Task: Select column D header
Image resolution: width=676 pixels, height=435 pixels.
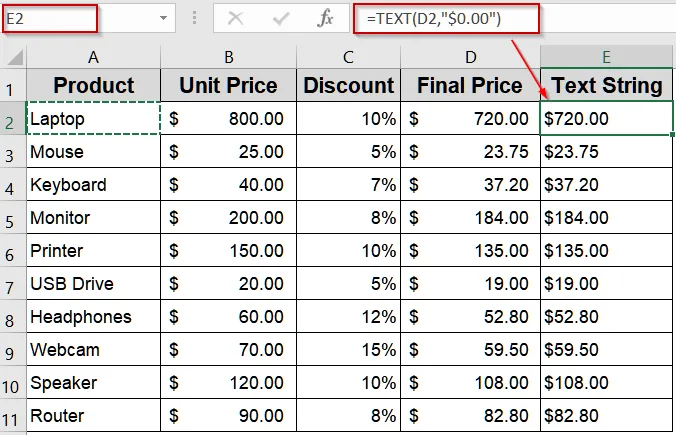Action: 470,57
